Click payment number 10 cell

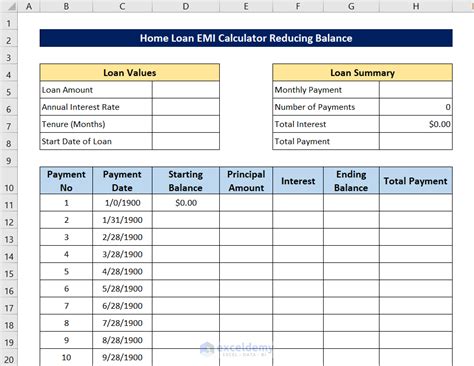tap(66, 357)
